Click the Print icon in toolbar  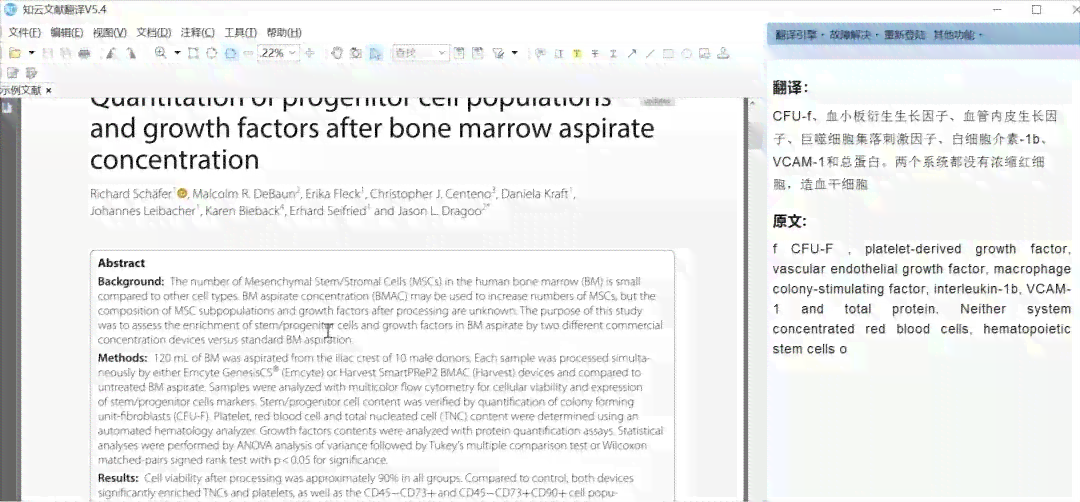coord(84,53)
